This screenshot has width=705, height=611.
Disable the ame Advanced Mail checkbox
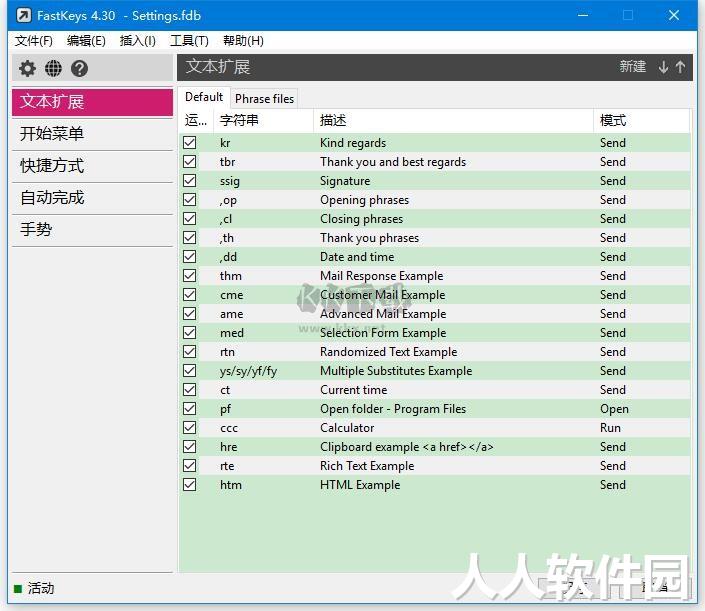click(190, 313)
